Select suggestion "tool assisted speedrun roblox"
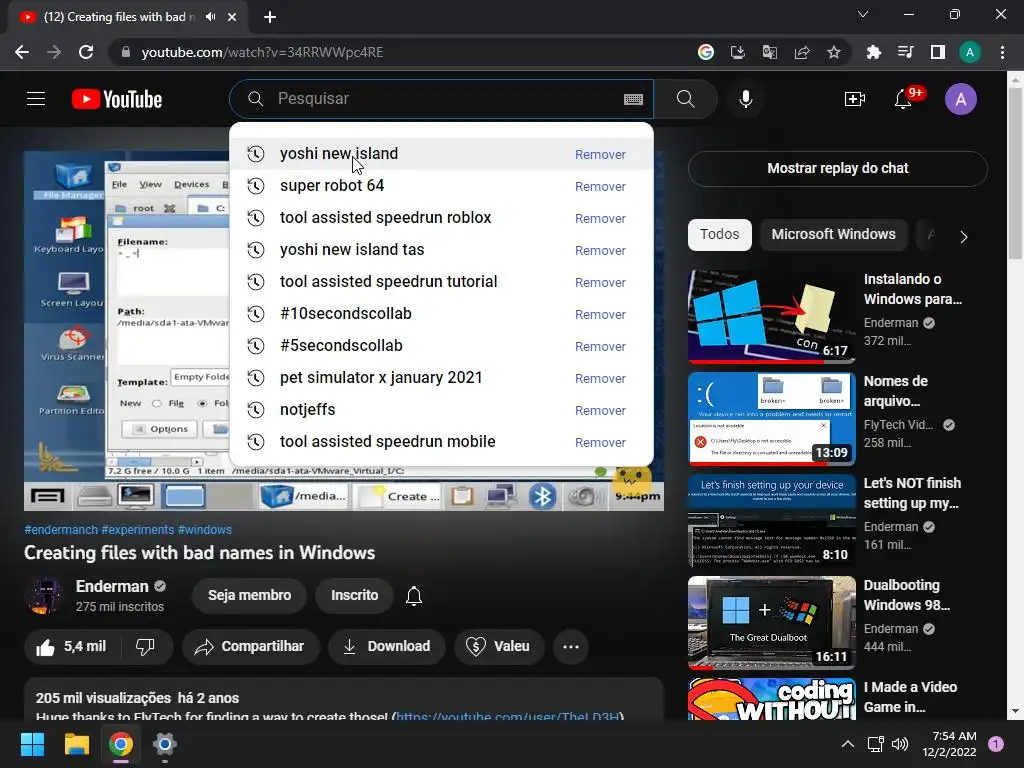This screenshot has height=768, width=1024. point(441,218)
